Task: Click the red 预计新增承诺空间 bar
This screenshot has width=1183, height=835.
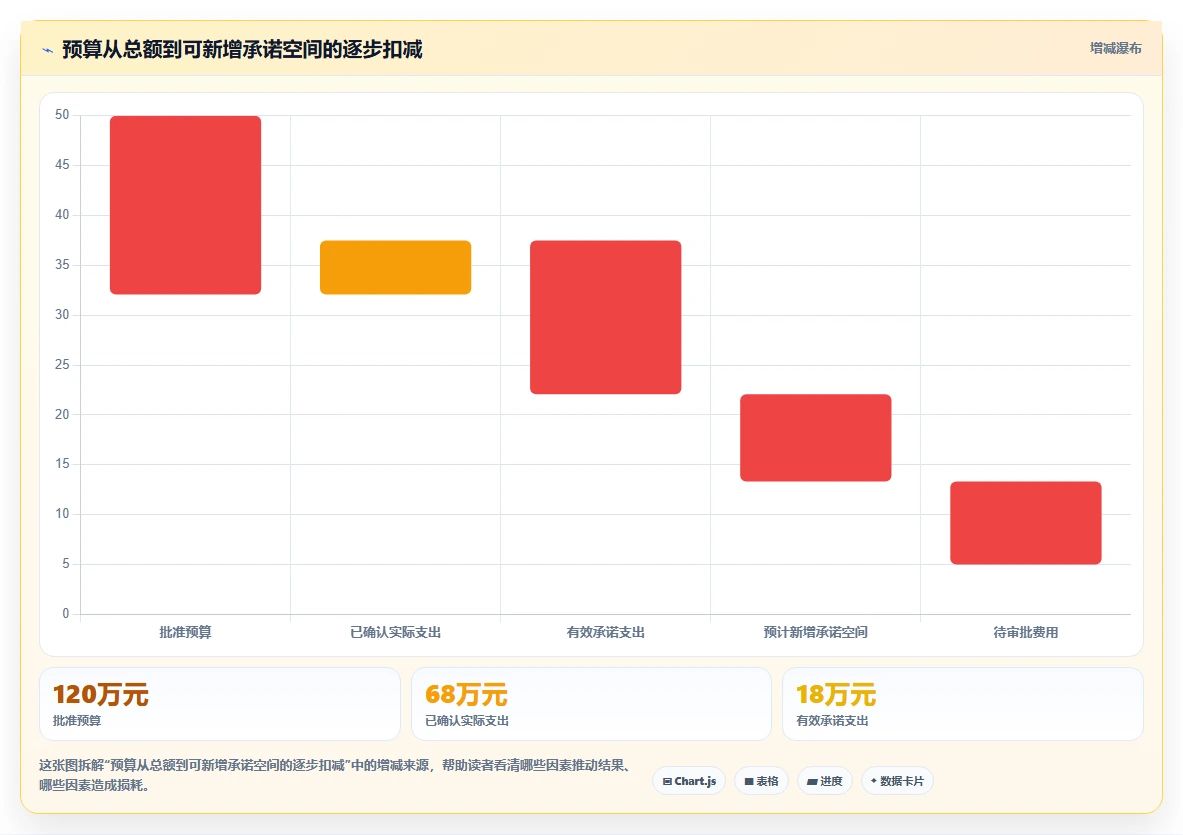Action: coord(816,437)
